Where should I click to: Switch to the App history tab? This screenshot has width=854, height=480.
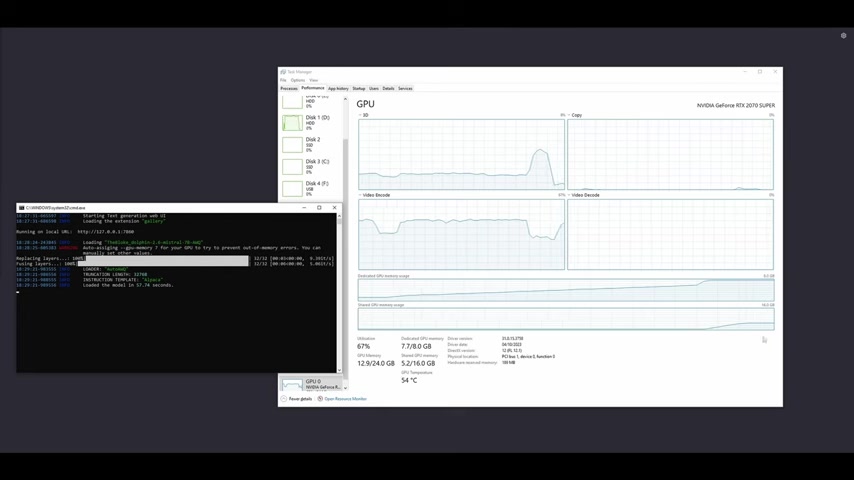338,88
